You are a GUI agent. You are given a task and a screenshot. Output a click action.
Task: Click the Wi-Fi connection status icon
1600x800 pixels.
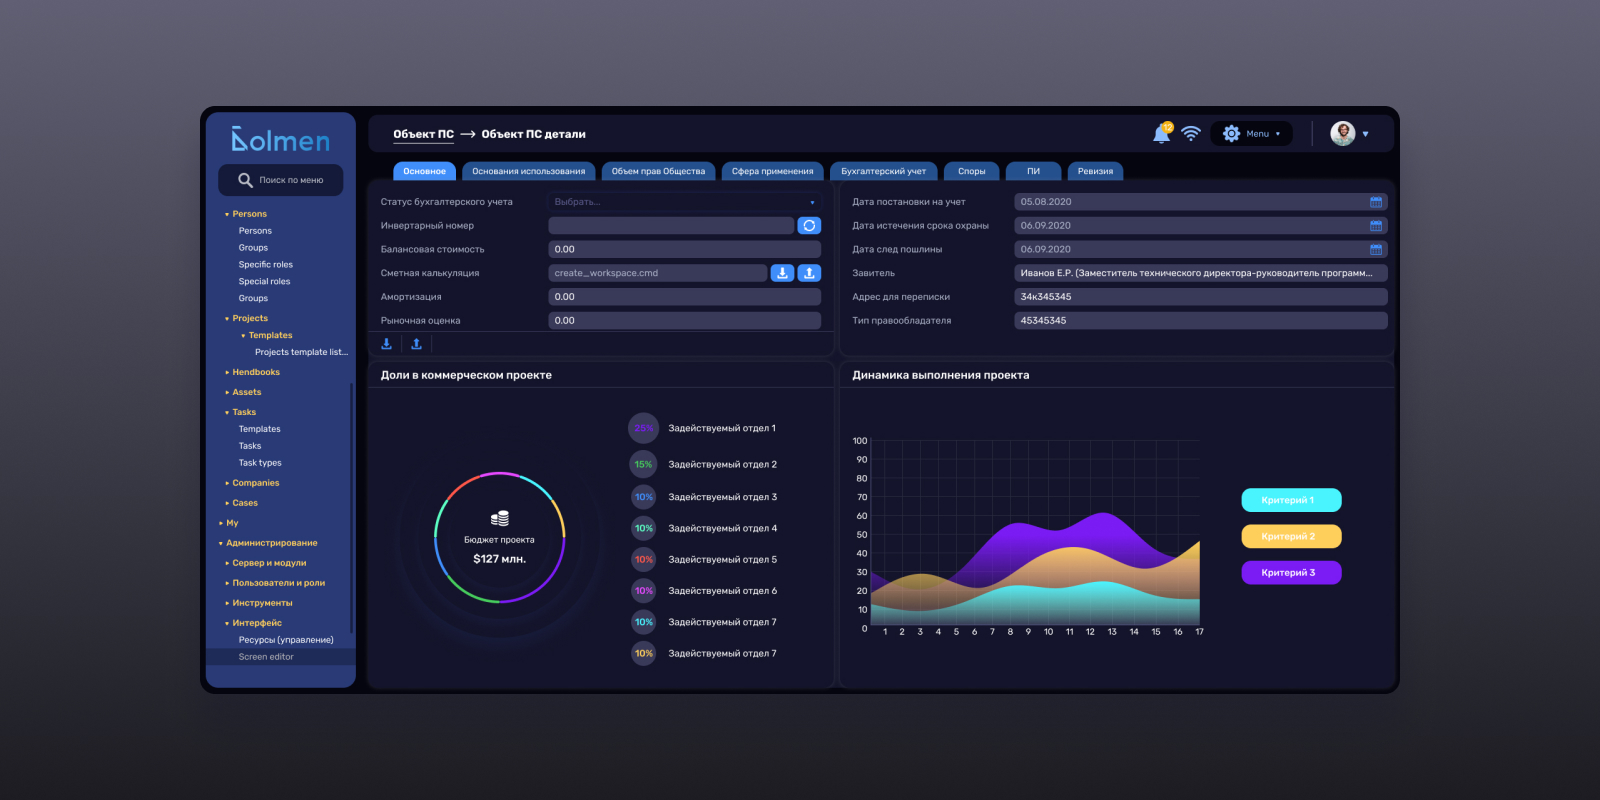tap(1190, 133)
